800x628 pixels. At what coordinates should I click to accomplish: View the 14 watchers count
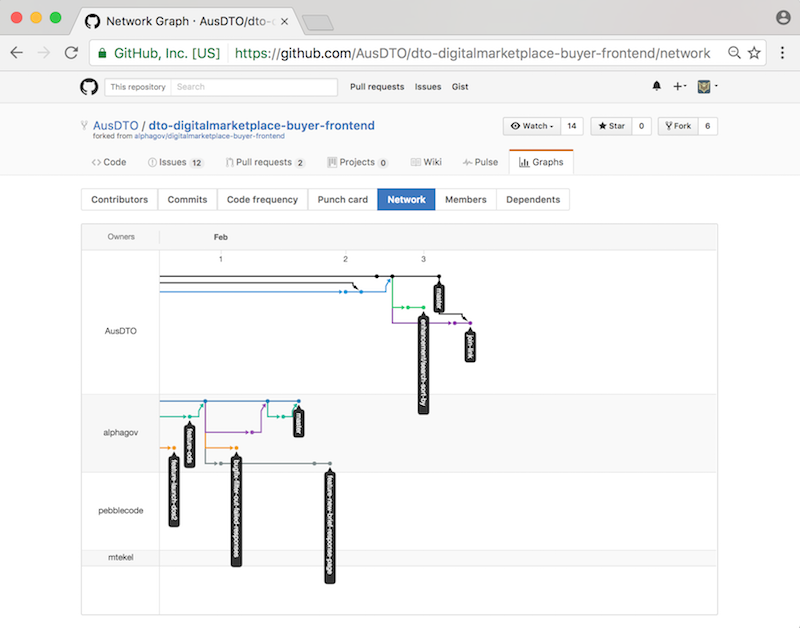[571, 126]
